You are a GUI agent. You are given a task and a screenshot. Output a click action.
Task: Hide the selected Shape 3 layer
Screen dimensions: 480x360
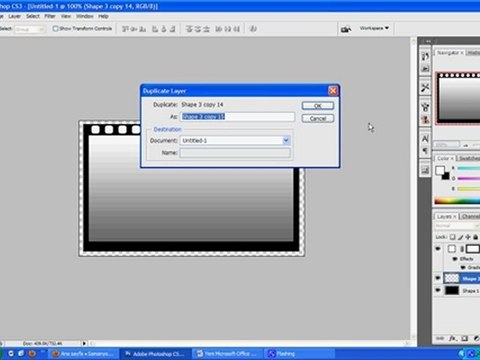click(438, 278)
